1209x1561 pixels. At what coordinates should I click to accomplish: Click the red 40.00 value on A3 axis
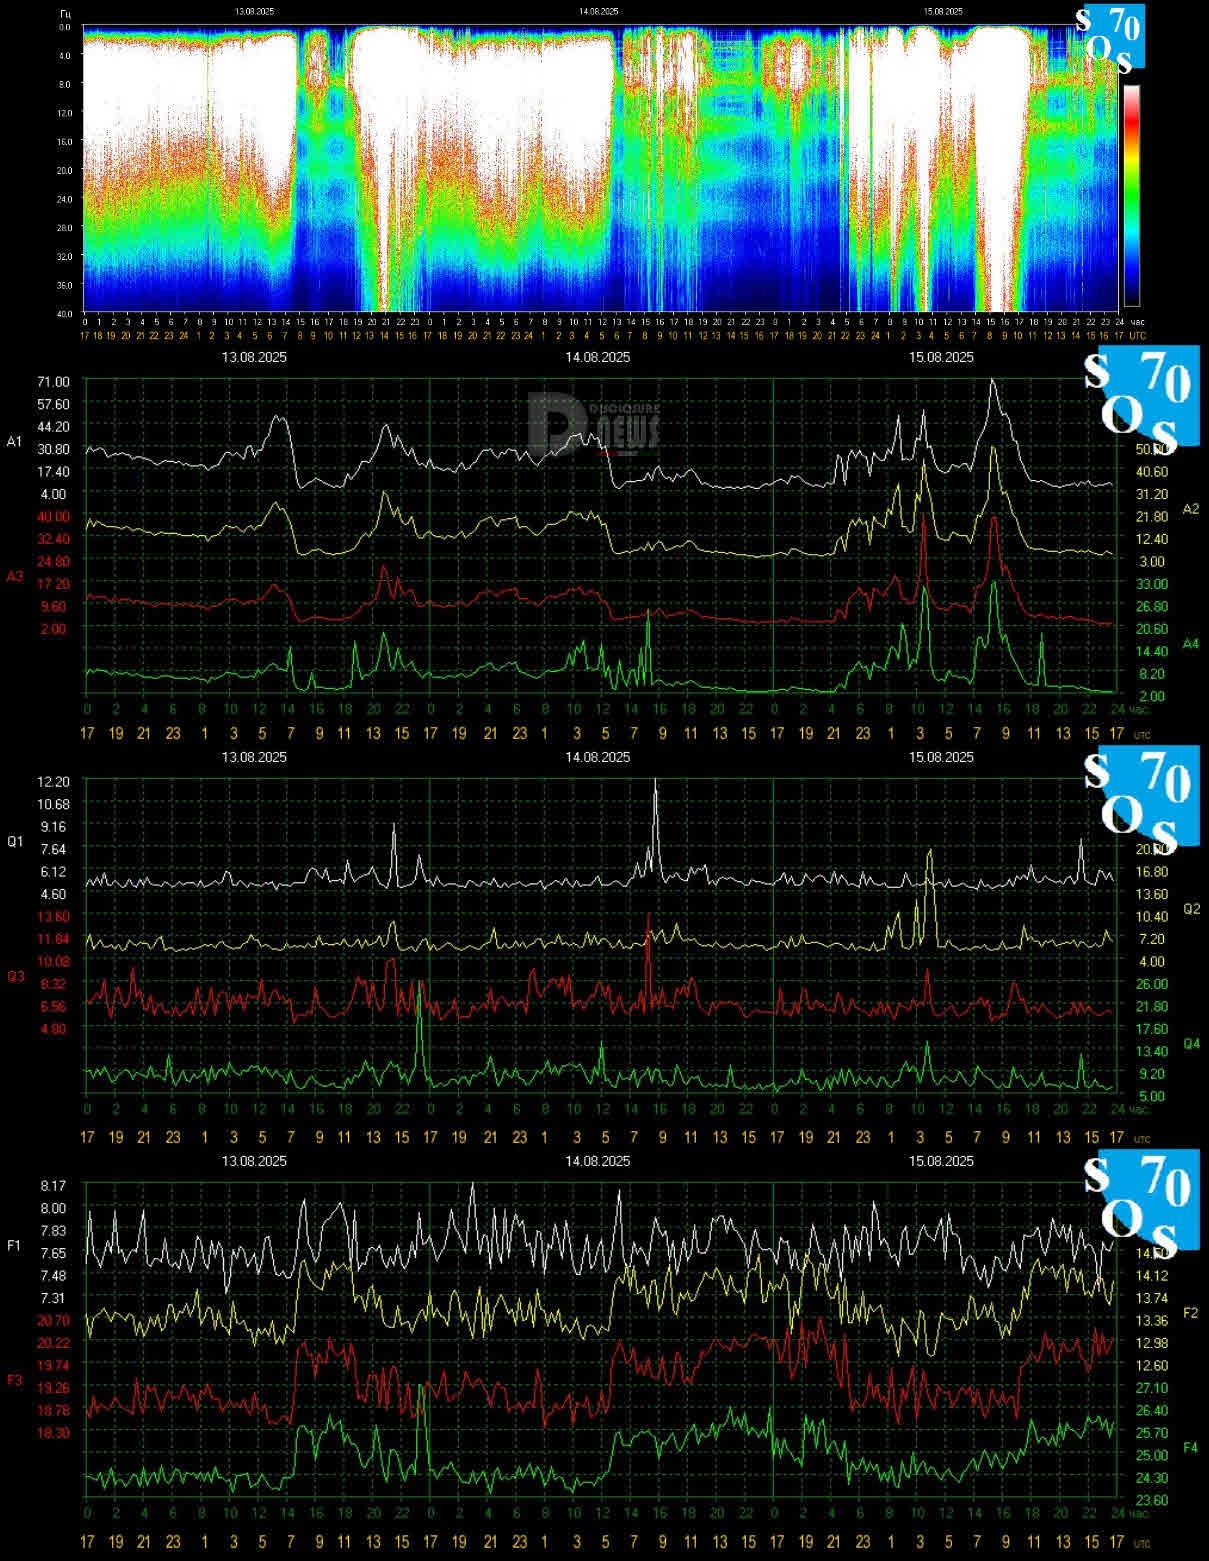coord(54,516)
